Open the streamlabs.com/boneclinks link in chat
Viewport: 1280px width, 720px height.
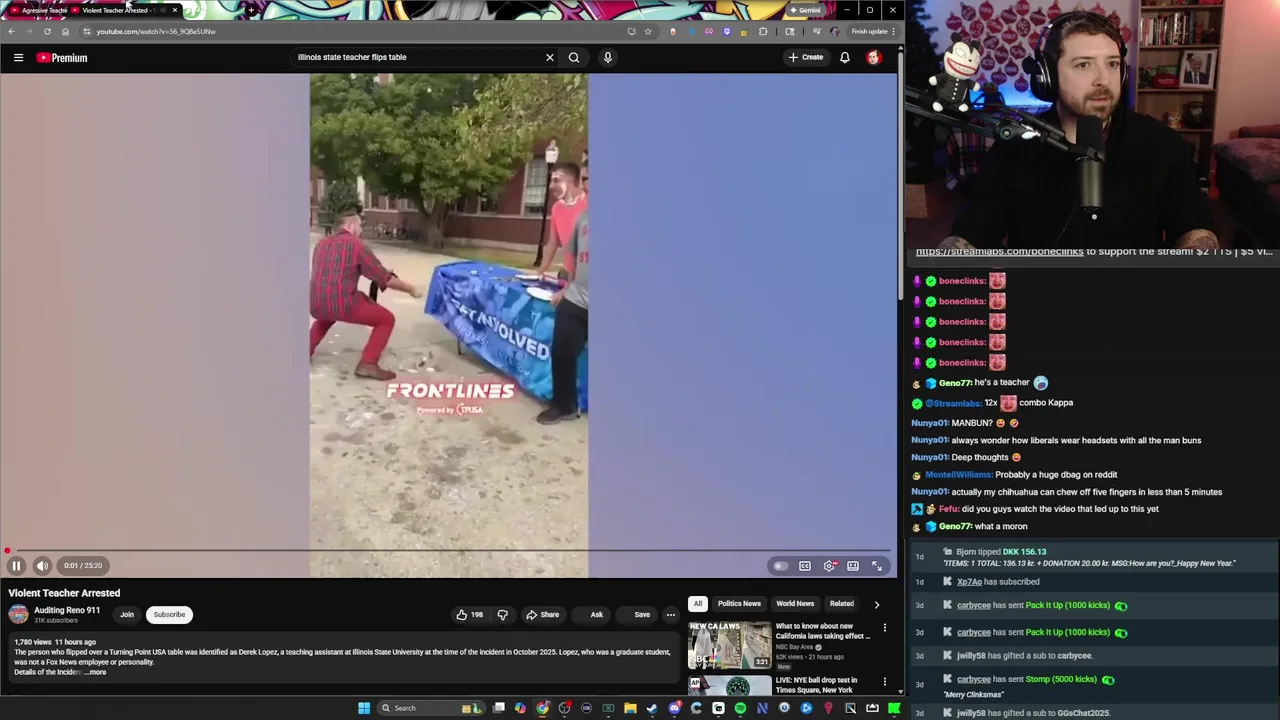999,252
